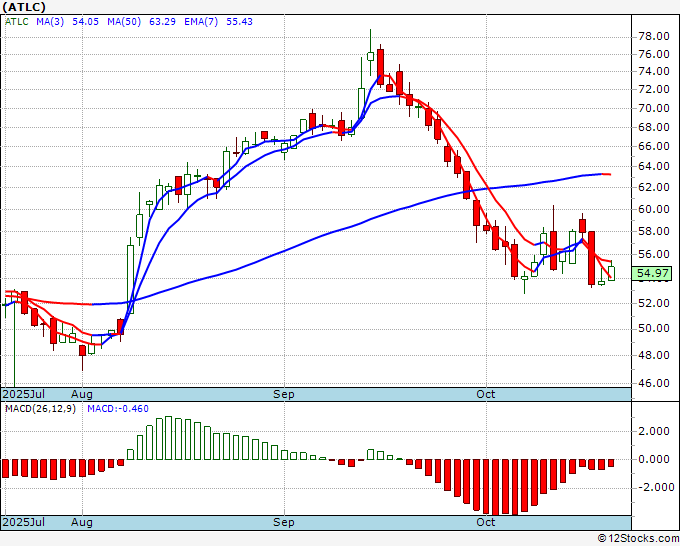Click the MA(50) indicator label
This screenshot has width=680, height=546.
click(124, 22)
